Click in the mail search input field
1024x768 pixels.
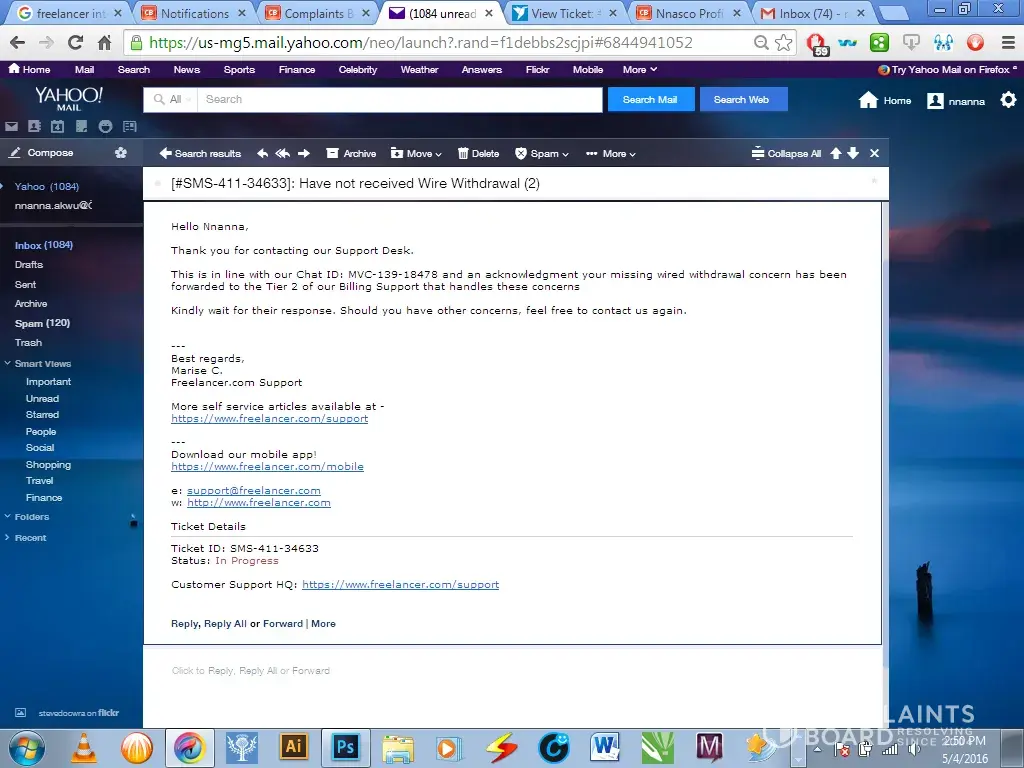(400, 100)
